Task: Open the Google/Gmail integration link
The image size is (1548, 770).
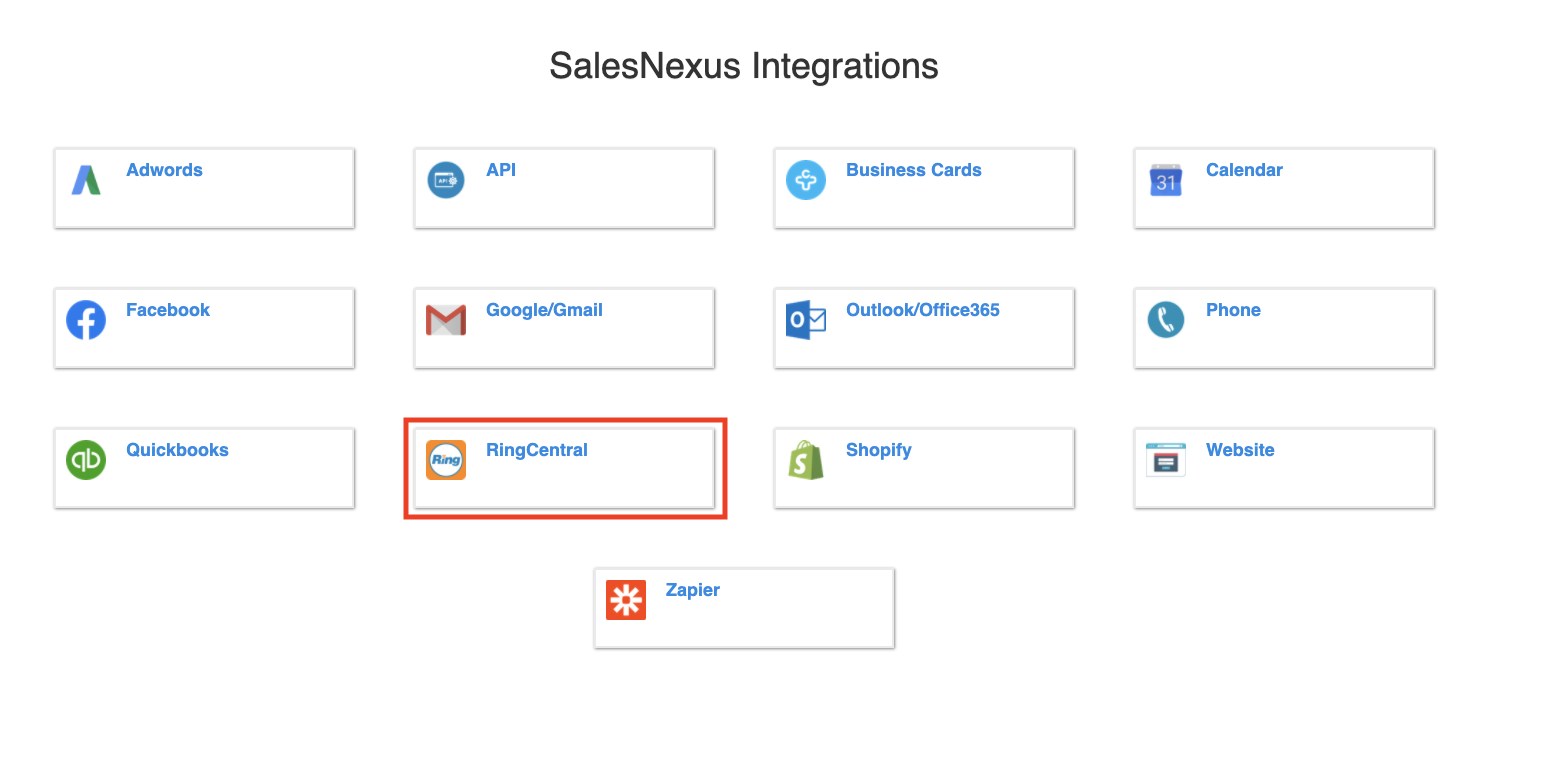Action: [x=544, y=310]
